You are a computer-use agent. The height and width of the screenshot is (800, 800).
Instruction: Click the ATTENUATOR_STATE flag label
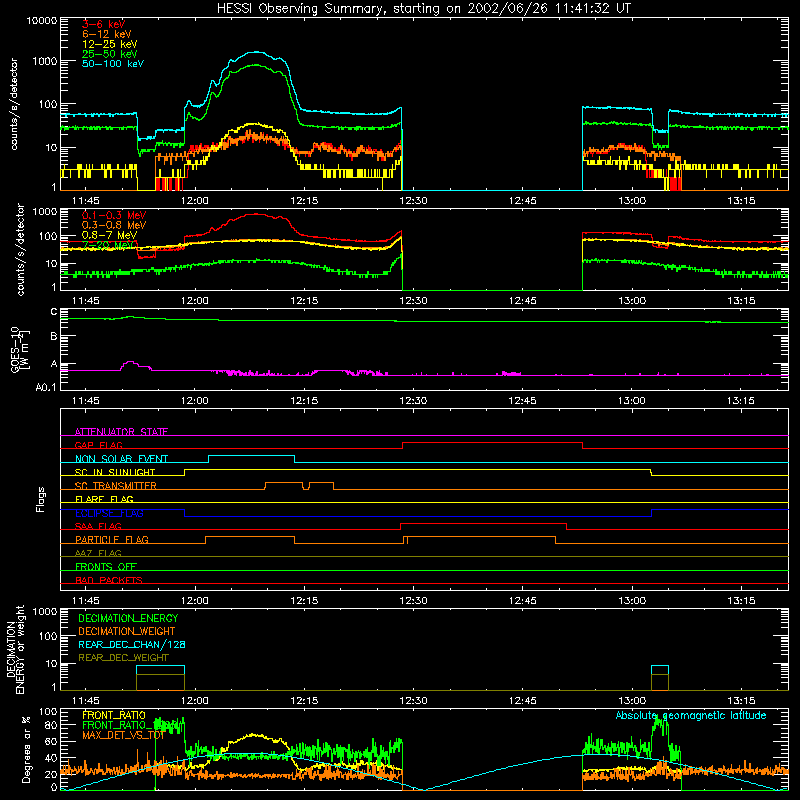121,432
